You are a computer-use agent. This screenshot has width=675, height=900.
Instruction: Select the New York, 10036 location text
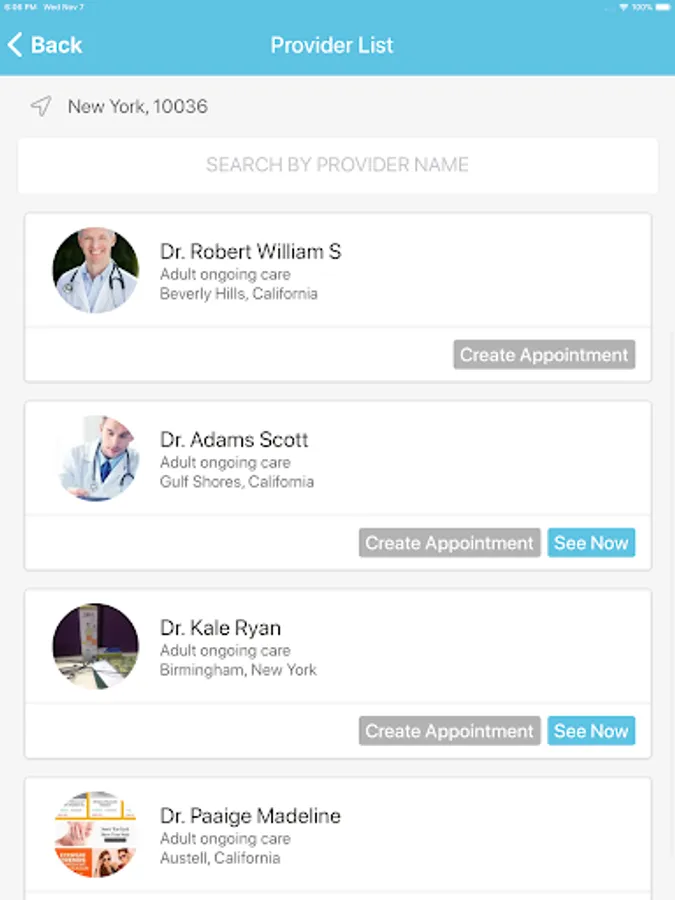[x=138, y=106]
